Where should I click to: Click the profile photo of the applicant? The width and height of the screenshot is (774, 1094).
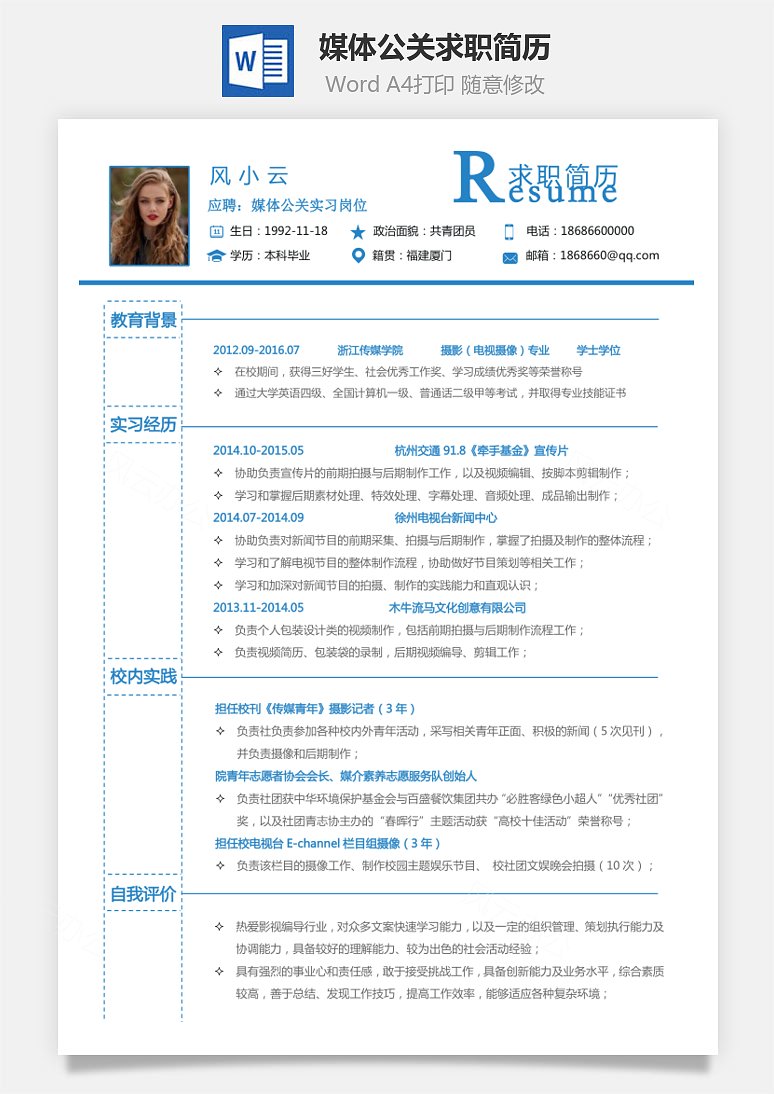(x=149, y=216)
